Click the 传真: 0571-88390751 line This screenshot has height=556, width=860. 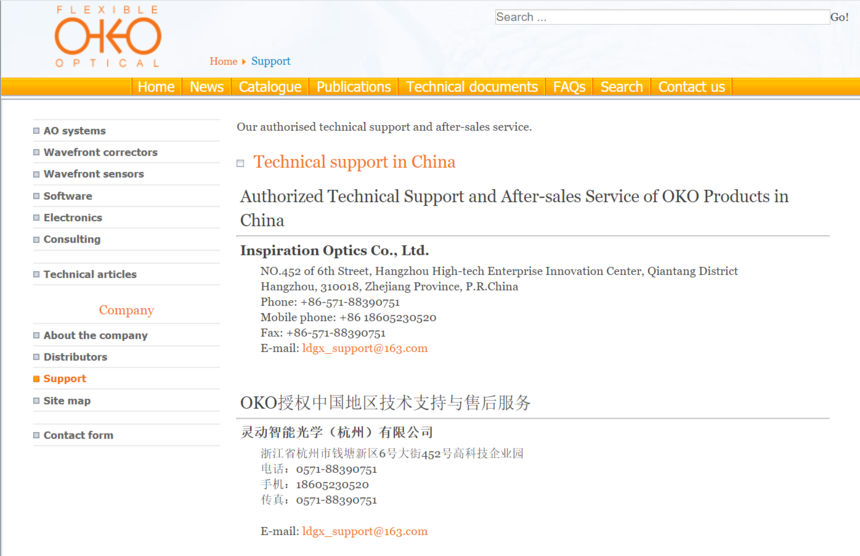[x=319, y=500]
